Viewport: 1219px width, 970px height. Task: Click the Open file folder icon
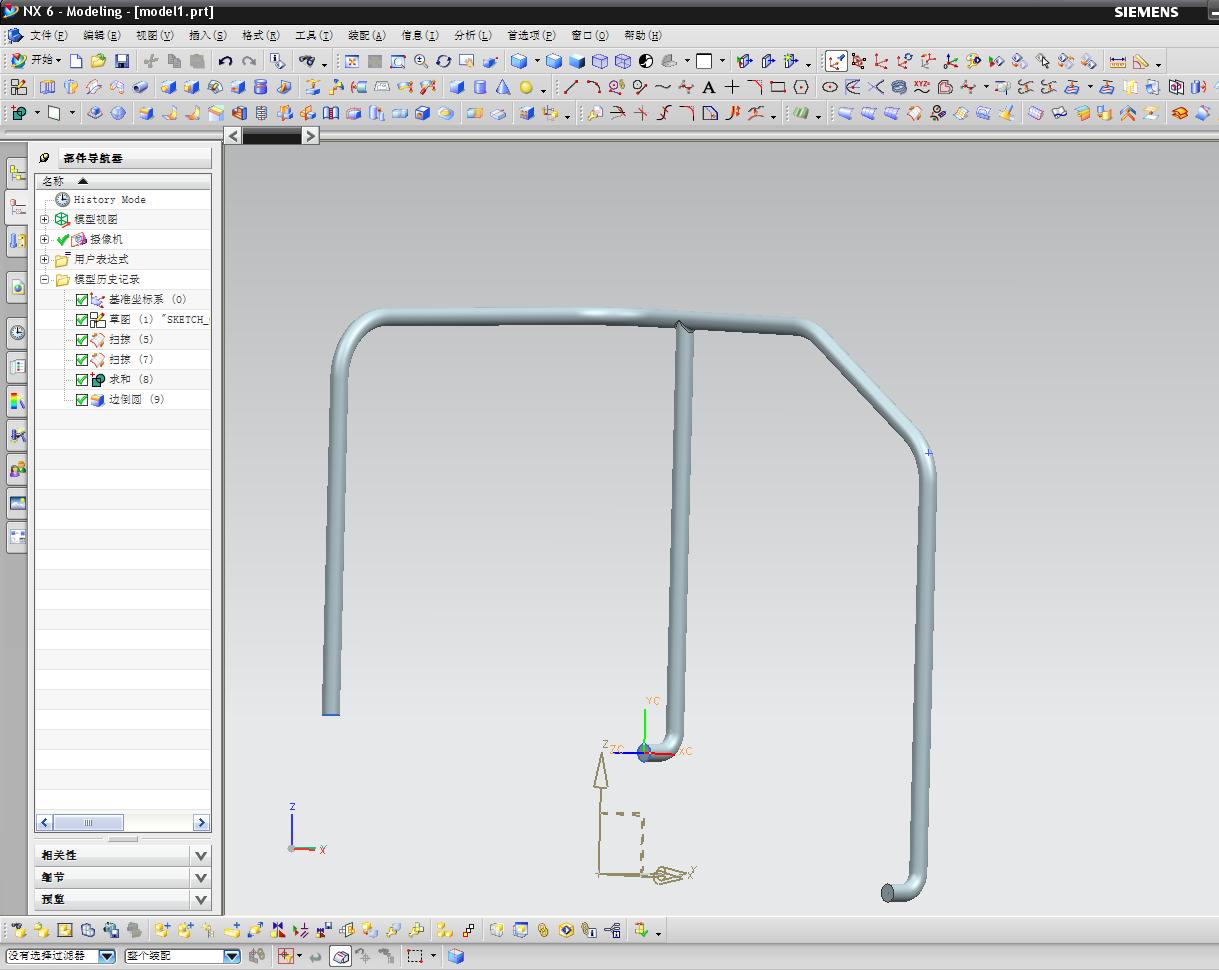coord(99,61)
